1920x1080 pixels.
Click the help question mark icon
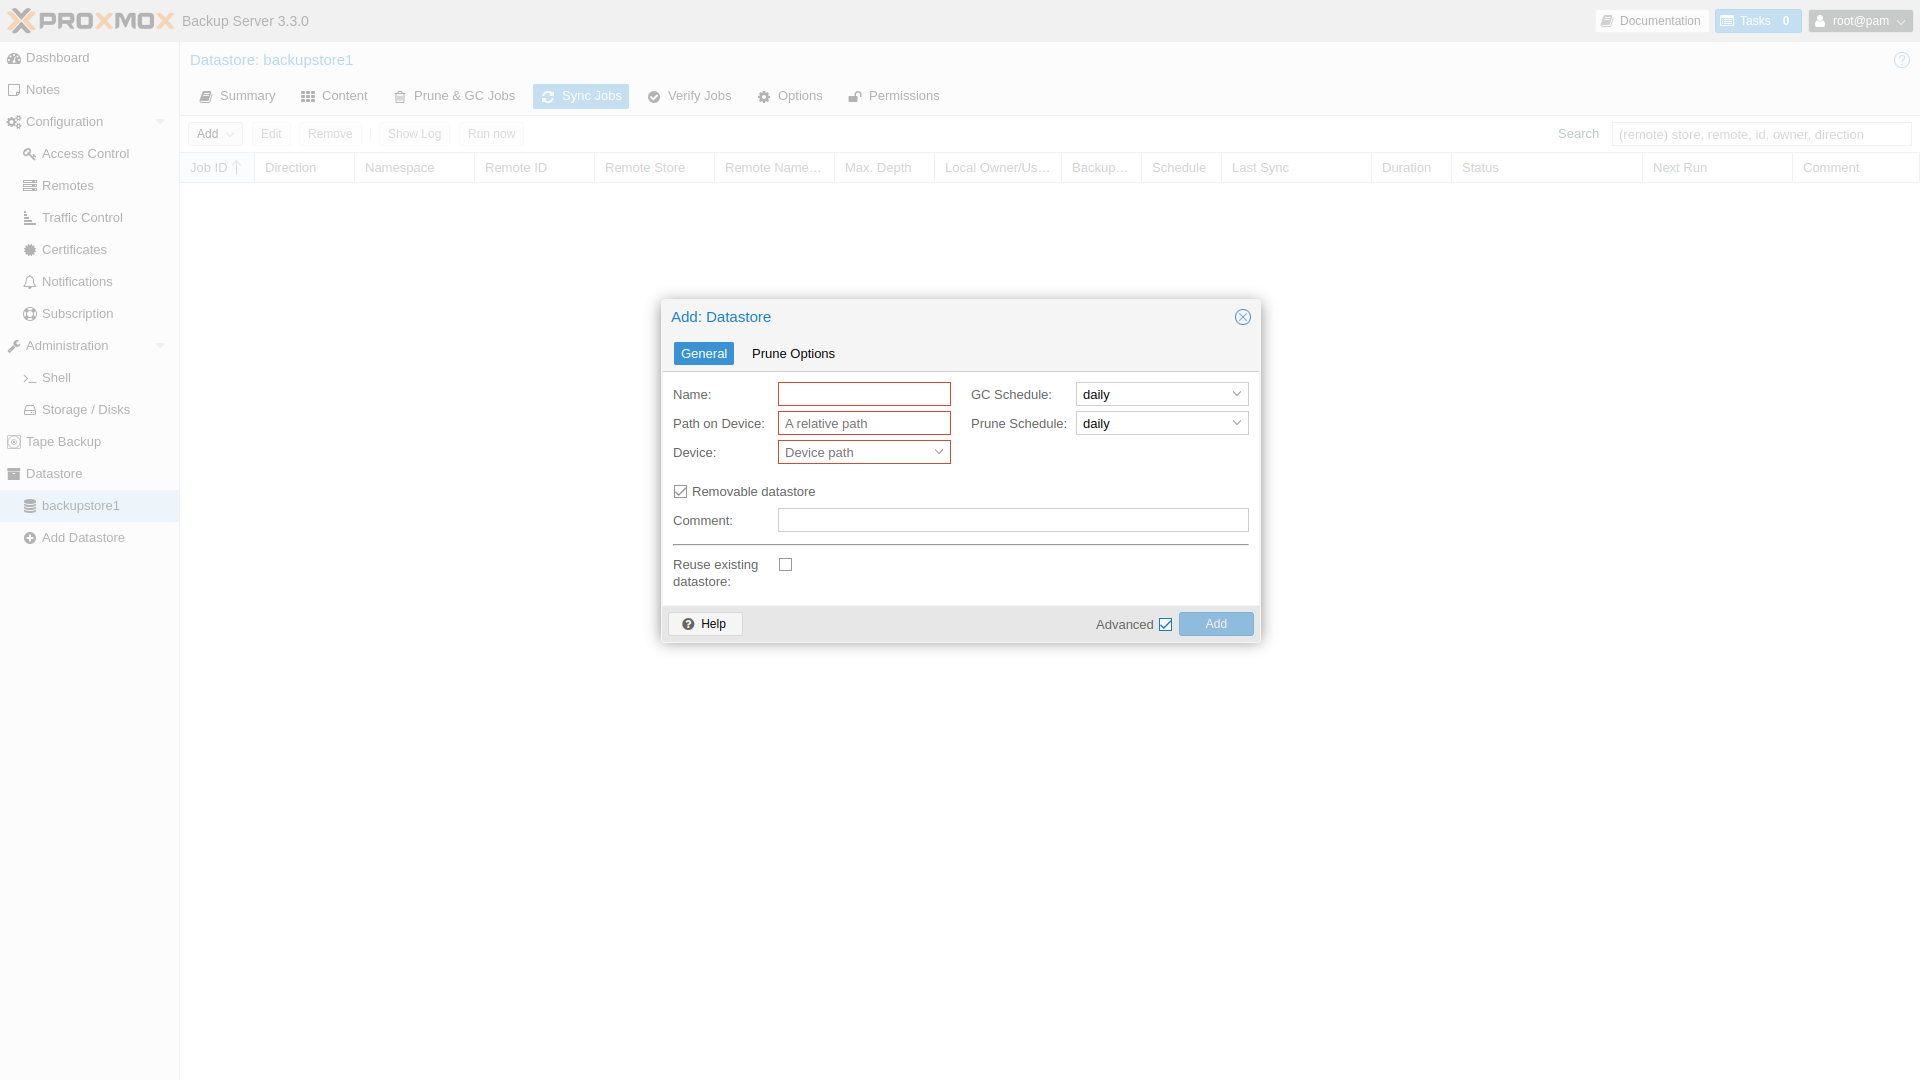click(x=1901, y=60)
